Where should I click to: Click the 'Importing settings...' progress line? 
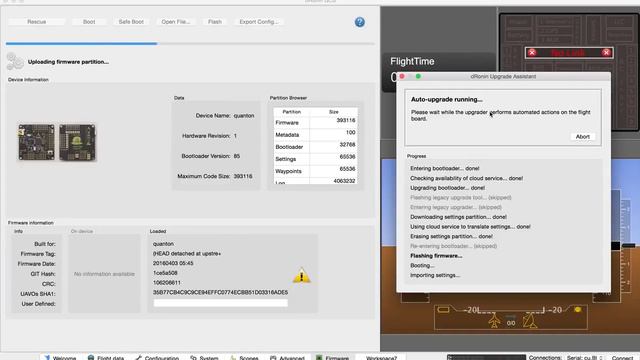click(x=435, y=275)
